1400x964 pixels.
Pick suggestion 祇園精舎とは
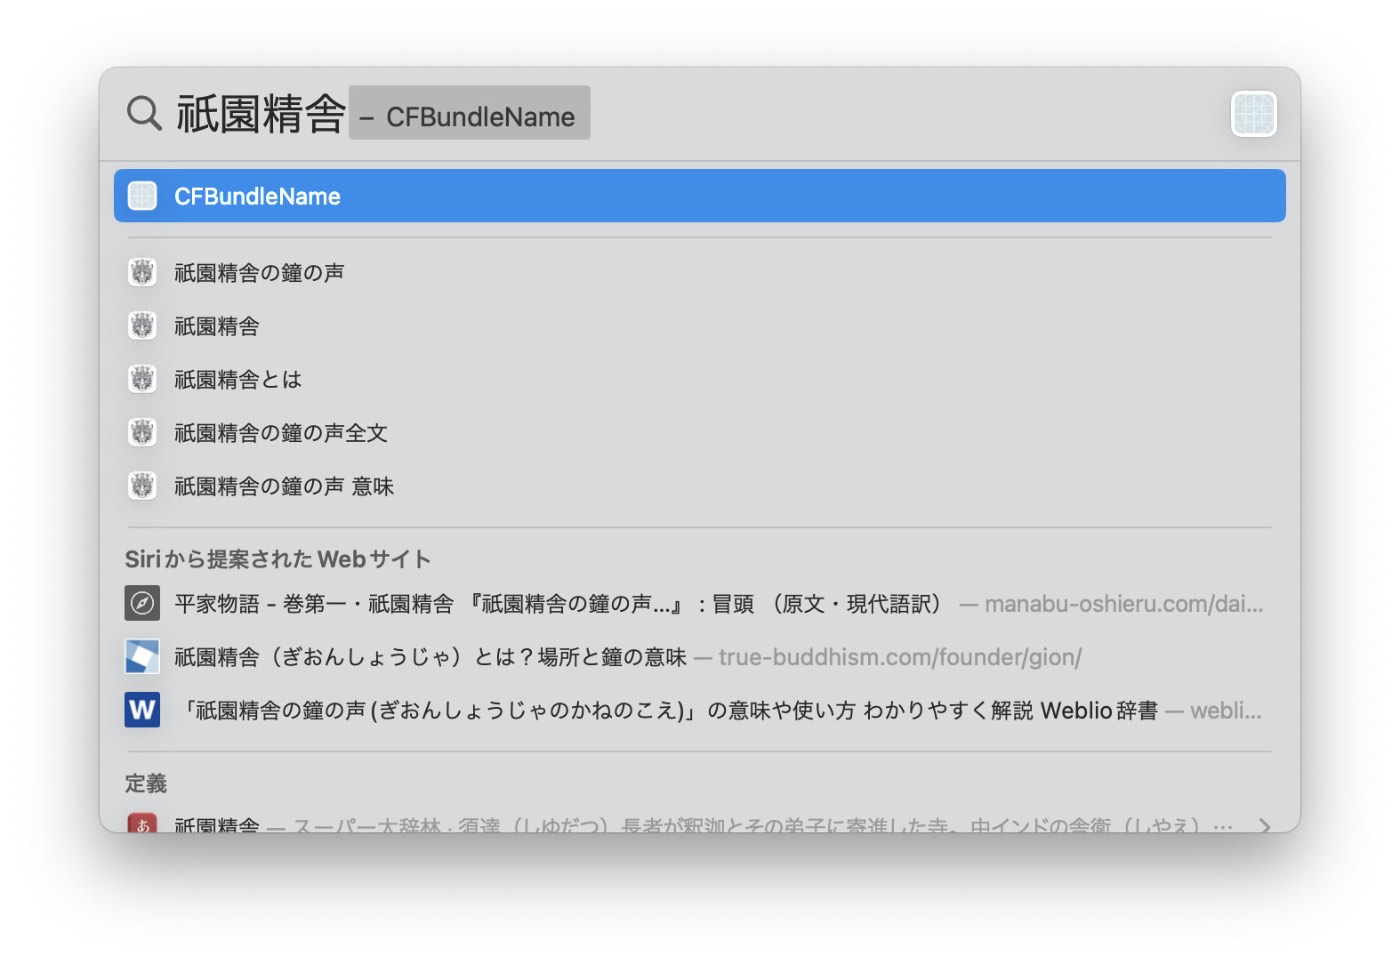click(x=700, y=379)
